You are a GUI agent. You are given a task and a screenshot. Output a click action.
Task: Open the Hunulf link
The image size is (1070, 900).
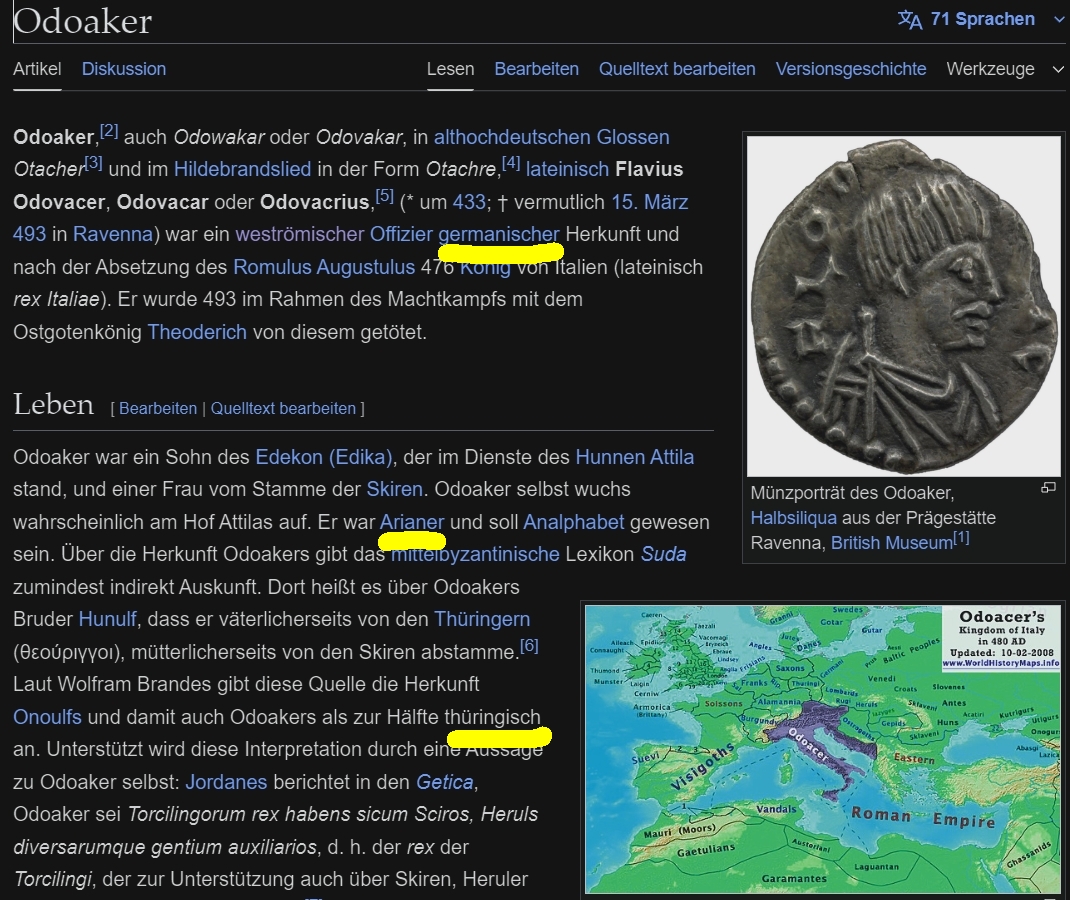point(108,619)
